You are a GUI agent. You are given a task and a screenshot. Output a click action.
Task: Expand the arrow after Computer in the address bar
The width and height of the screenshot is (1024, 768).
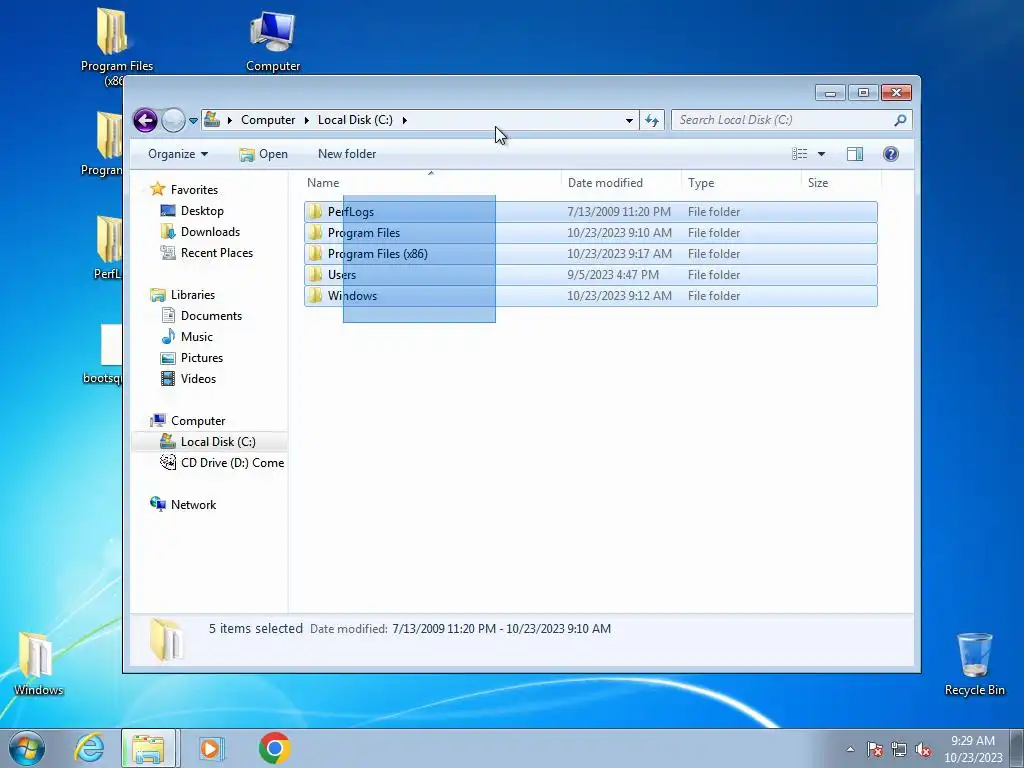[x=306, y=120]
